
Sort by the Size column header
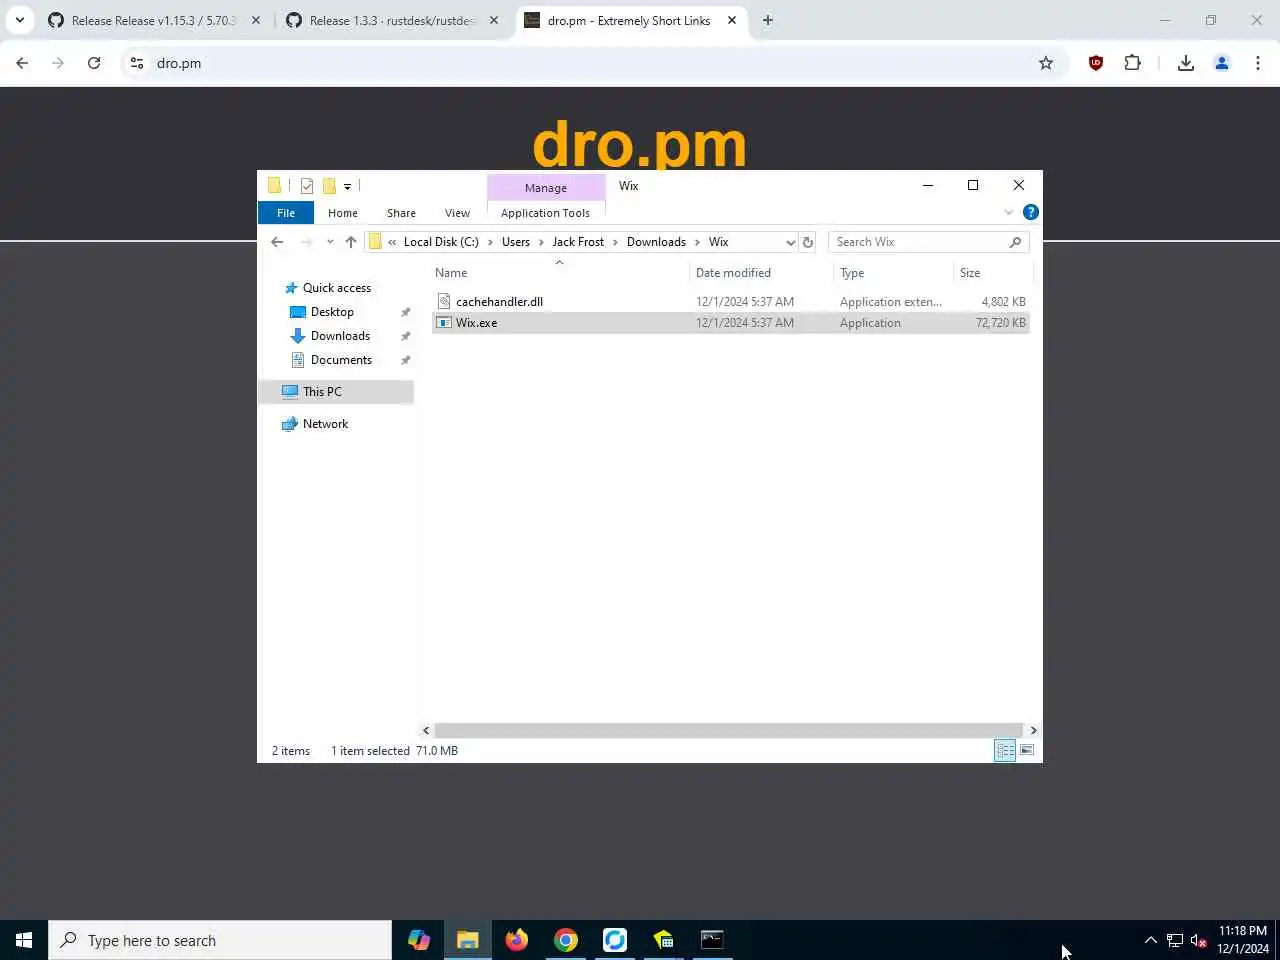(993, 273)
